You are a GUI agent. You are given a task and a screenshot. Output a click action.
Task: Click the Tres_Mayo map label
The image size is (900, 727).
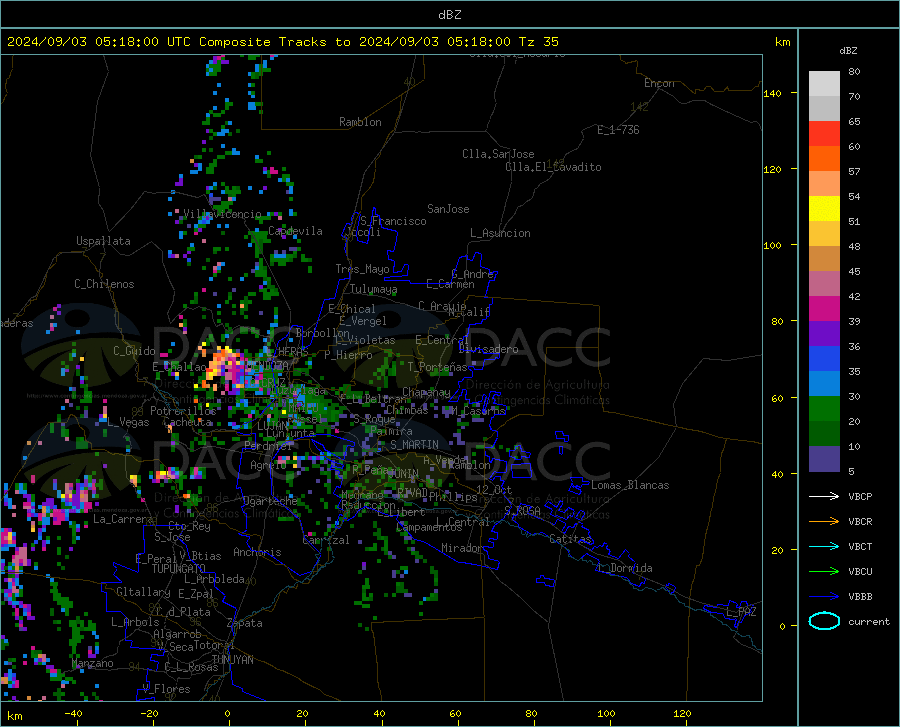362,269
